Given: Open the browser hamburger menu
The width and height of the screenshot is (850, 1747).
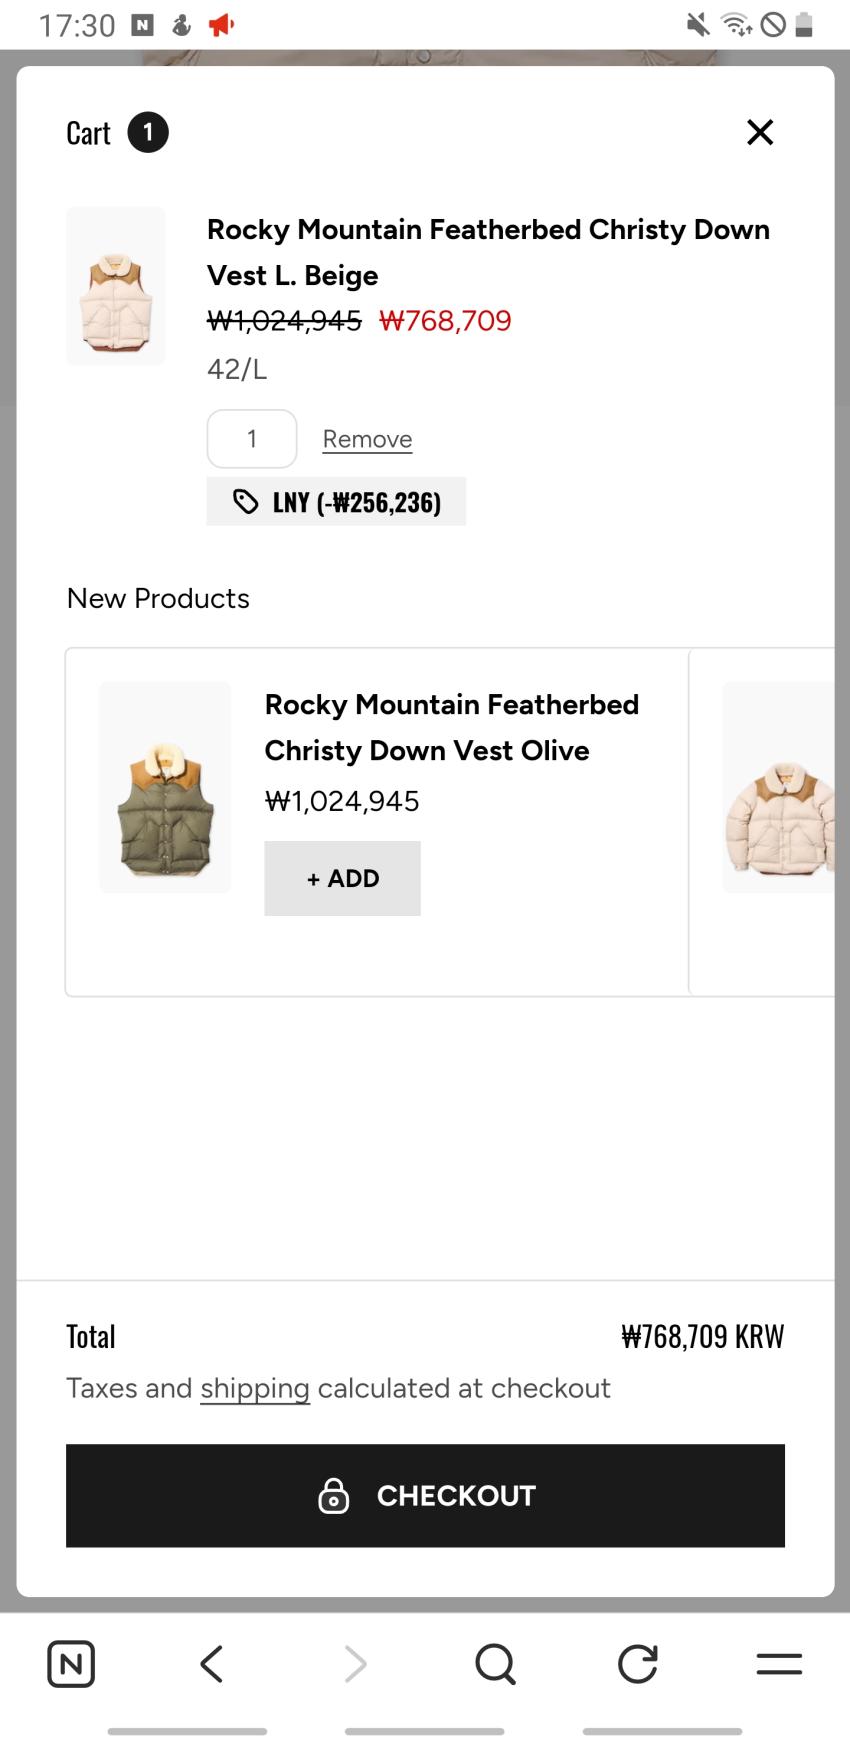Looking at the screenshot, I should tap(779, 1664).
